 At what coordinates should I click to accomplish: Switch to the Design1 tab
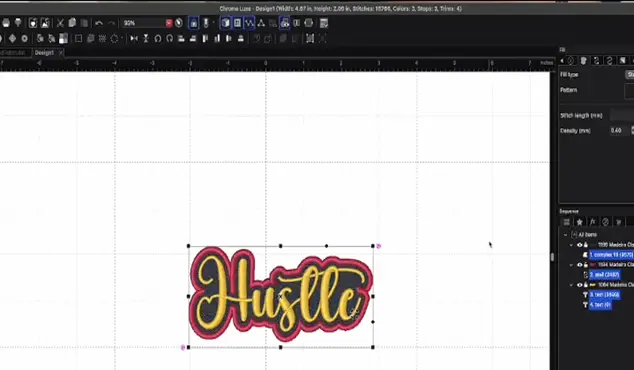(44, 53)
